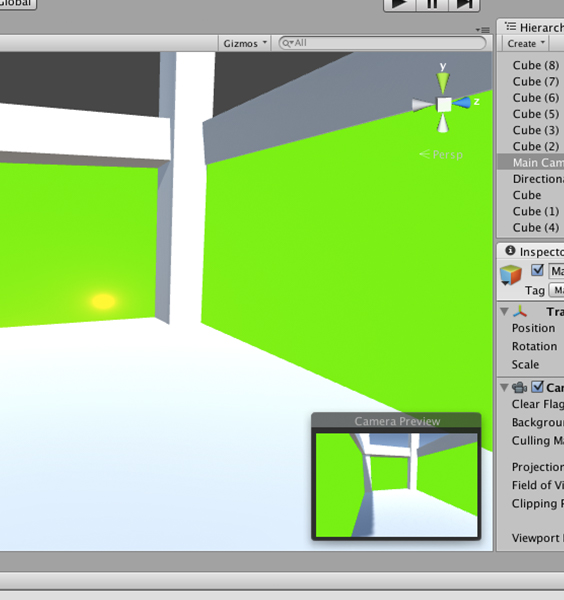564x600 pixels.
Task: Select Cube (8) in the Hierarchy
Action: coord(536,65)
